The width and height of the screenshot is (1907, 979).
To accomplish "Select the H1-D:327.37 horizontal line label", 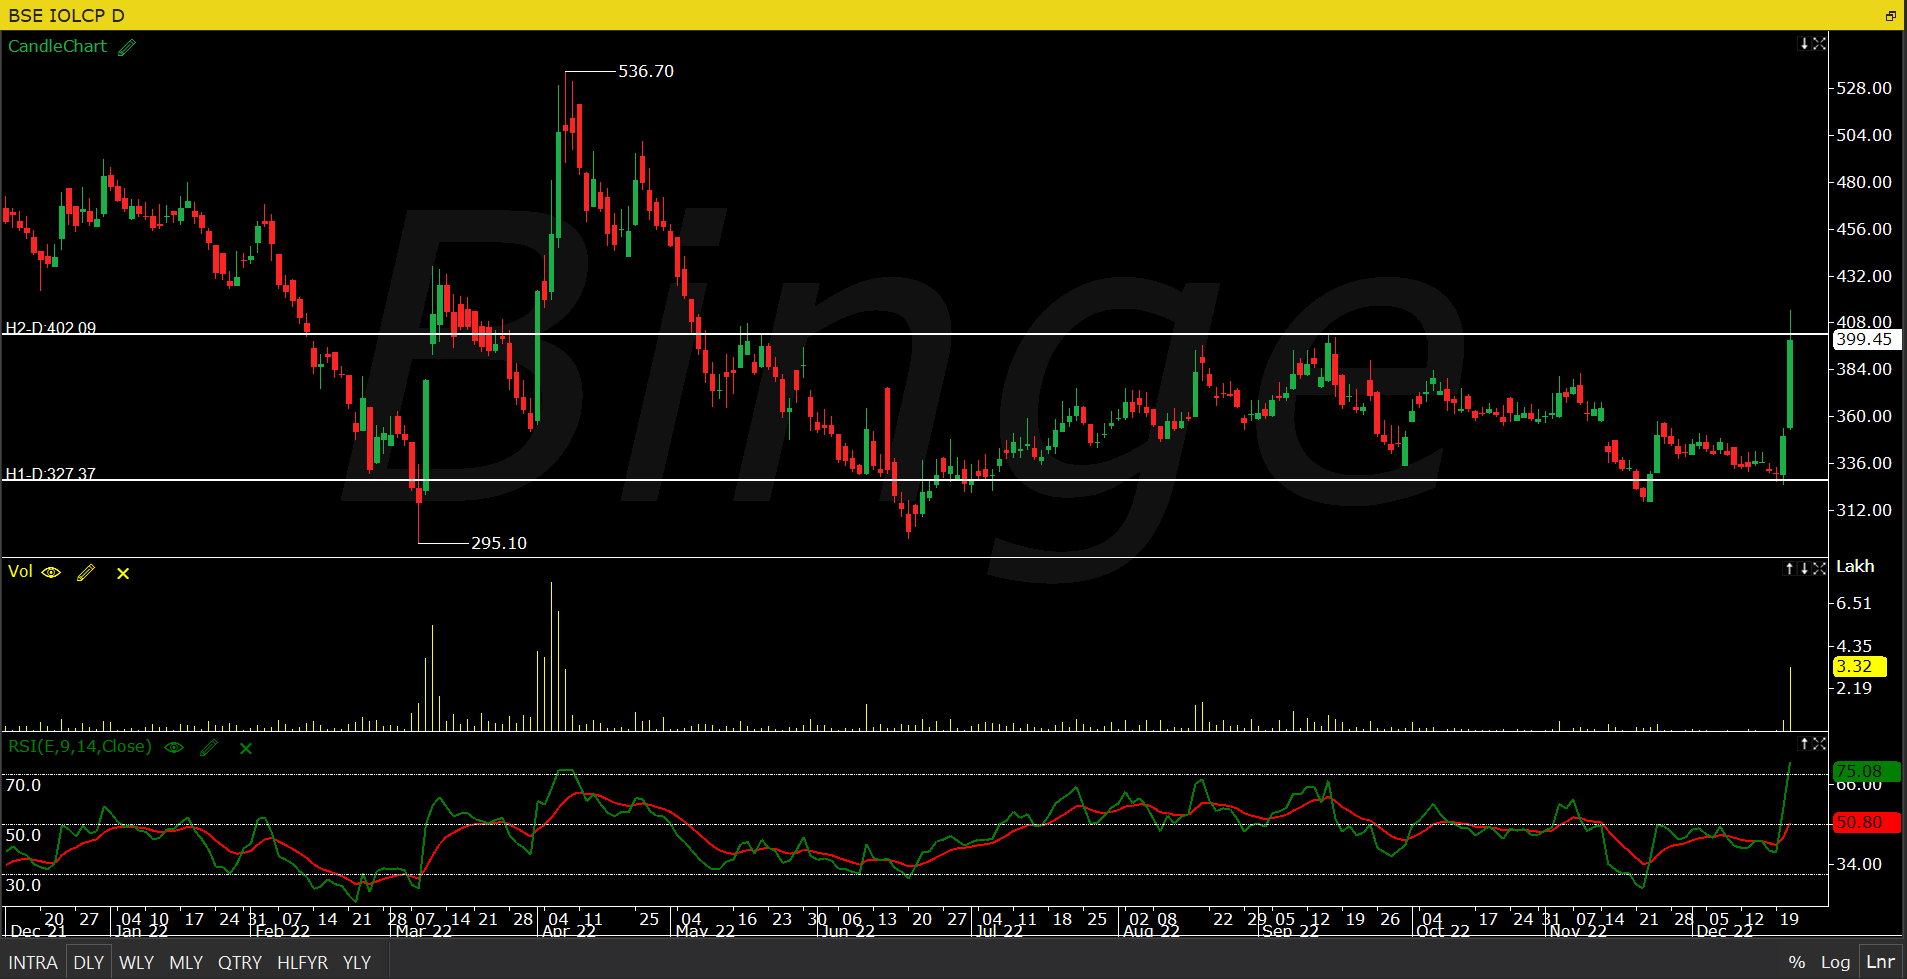I will pyautogui.click(x=51, y=473).
